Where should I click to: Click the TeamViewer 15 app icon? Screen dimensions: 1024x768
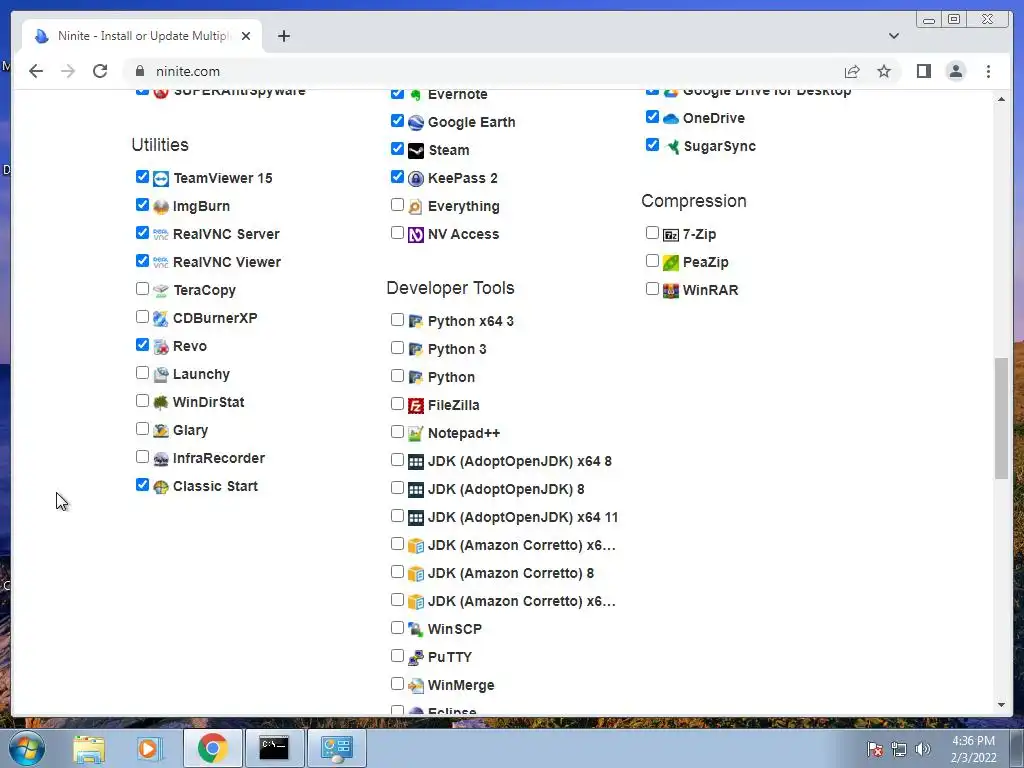(x=161, y=178)
